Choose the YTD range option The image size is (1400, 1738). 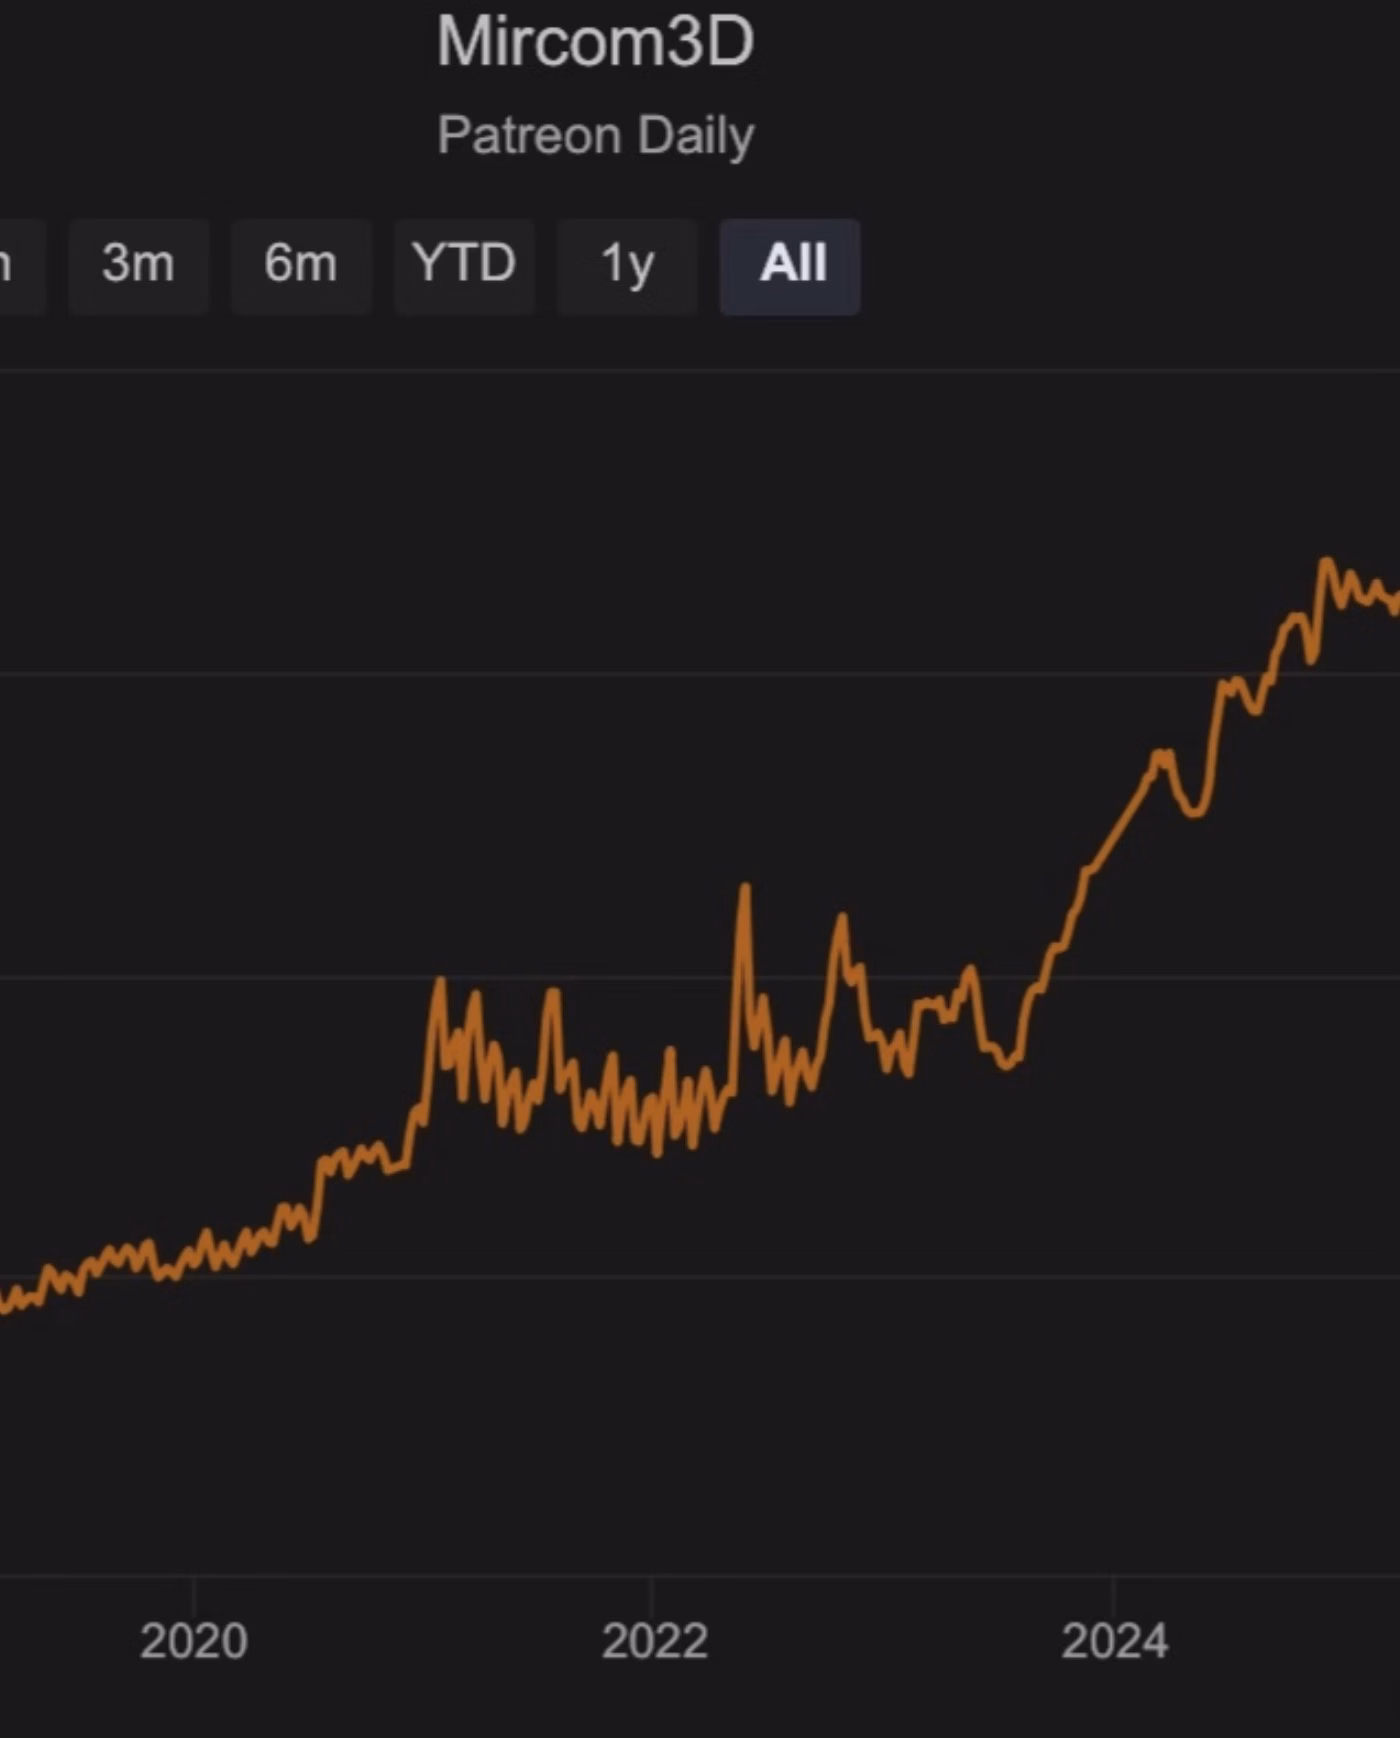(464, 266)
